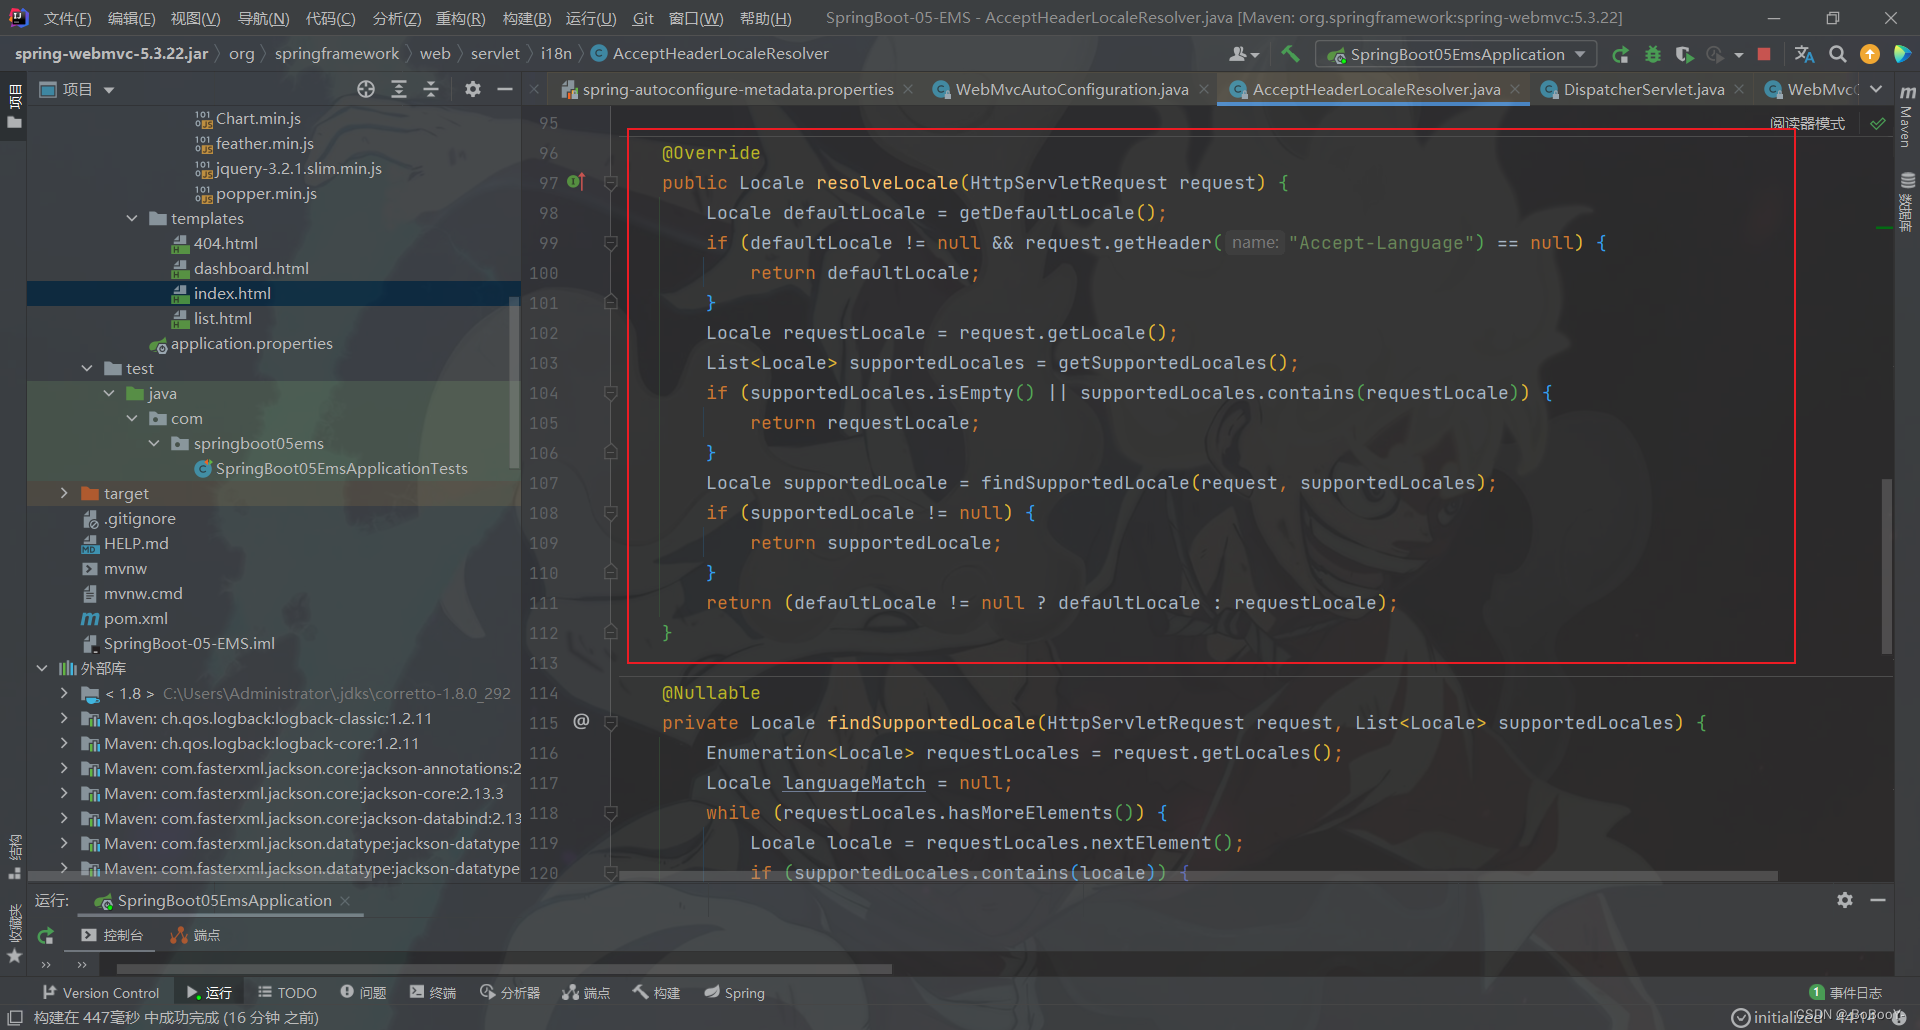The height and width of the screenshot is (1030, 1920).
Task: Switch to DispatcherServlet.java tab
Action: click(x=1643, y=90)
